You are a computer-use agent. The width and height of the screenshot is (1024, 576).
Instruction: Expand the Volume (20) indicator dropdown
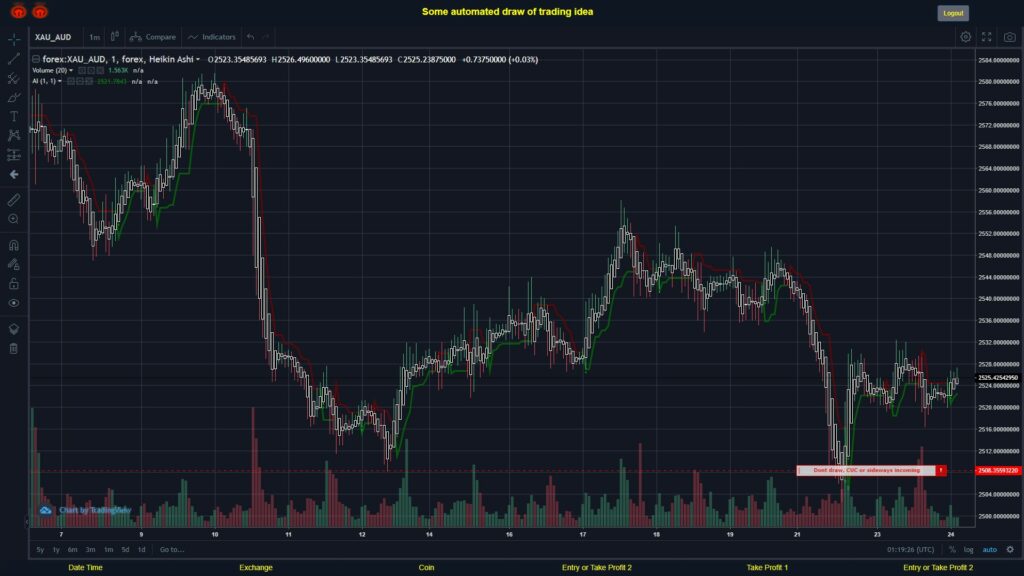coord(71,71)
